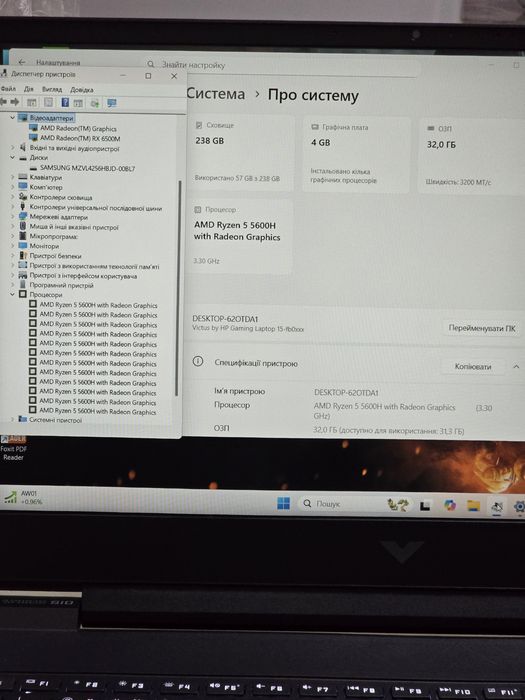525x700 pixels.
Task: Click the Back arrow in Device Manager toolbar
Action: tap(4, 102)
